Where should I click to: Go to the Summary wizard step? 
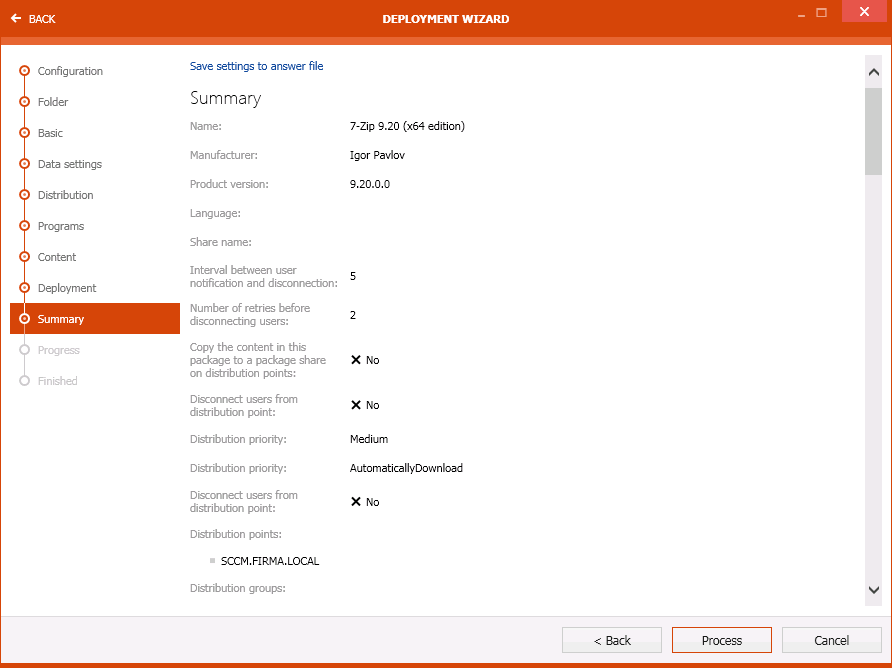[x=61, y=319]
